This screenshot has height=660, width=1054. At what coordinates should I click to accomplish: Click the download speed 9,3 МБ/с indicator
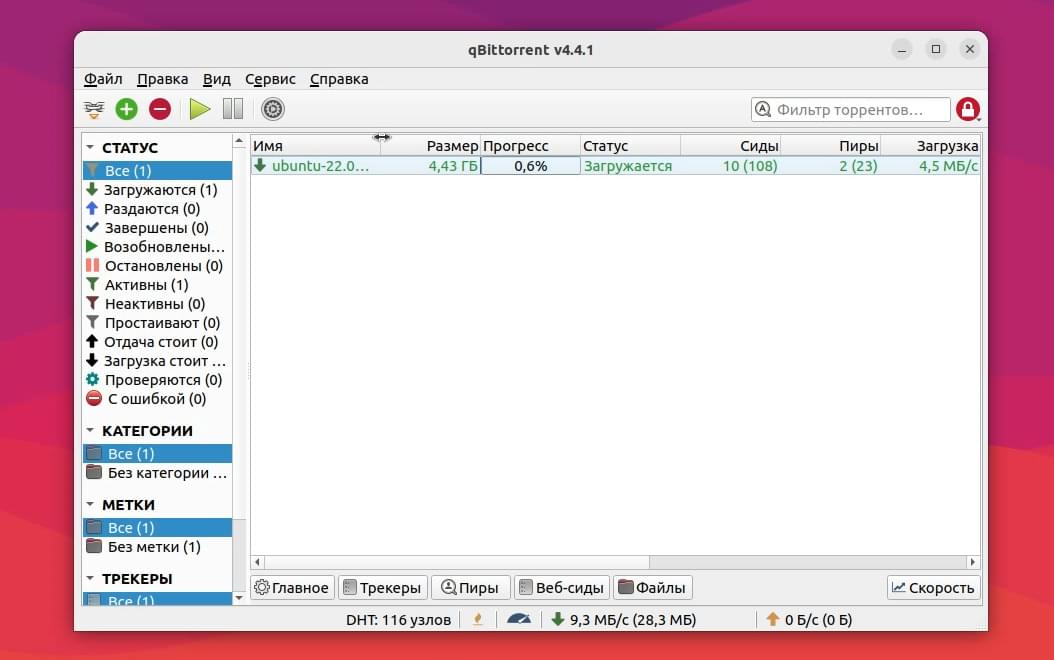tap(624, 619)
